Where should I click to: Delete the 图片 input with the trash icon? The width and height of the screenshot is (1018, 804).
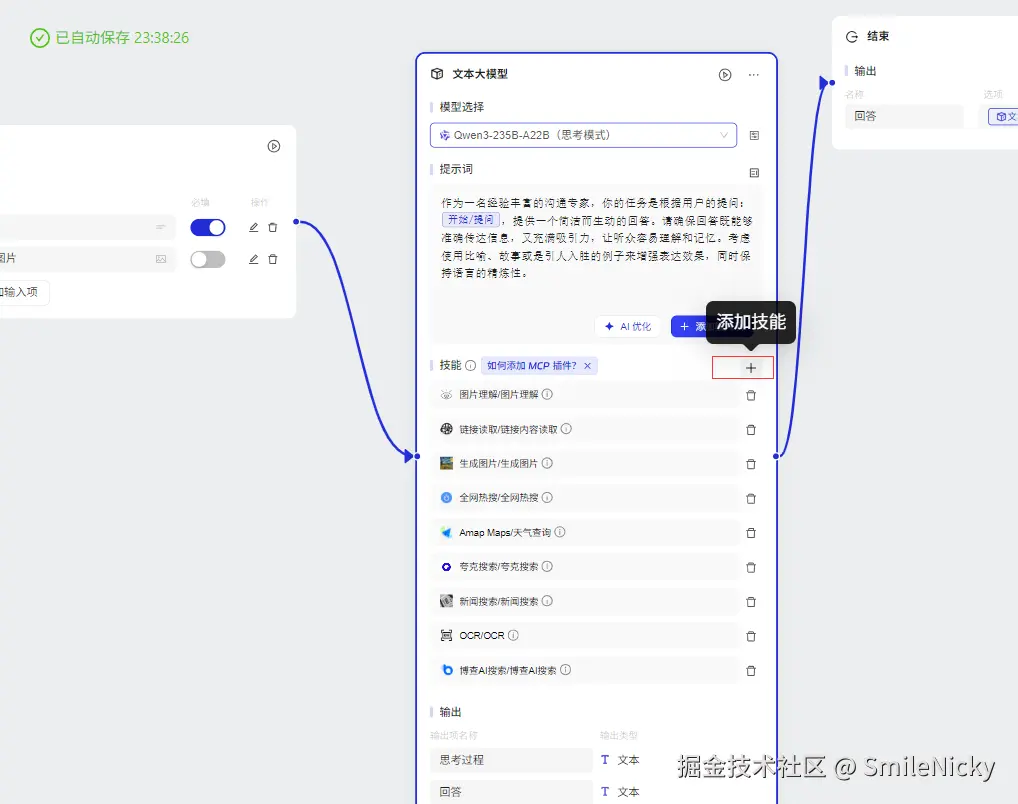point(273,259)
